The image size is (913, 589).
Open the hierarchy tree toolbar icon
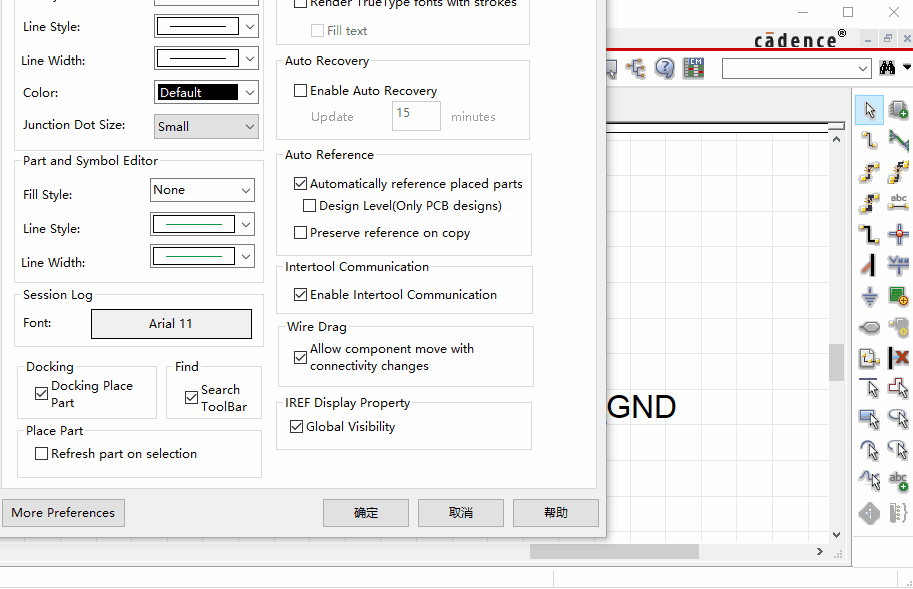pyautogui.click(x=635, y=68)
